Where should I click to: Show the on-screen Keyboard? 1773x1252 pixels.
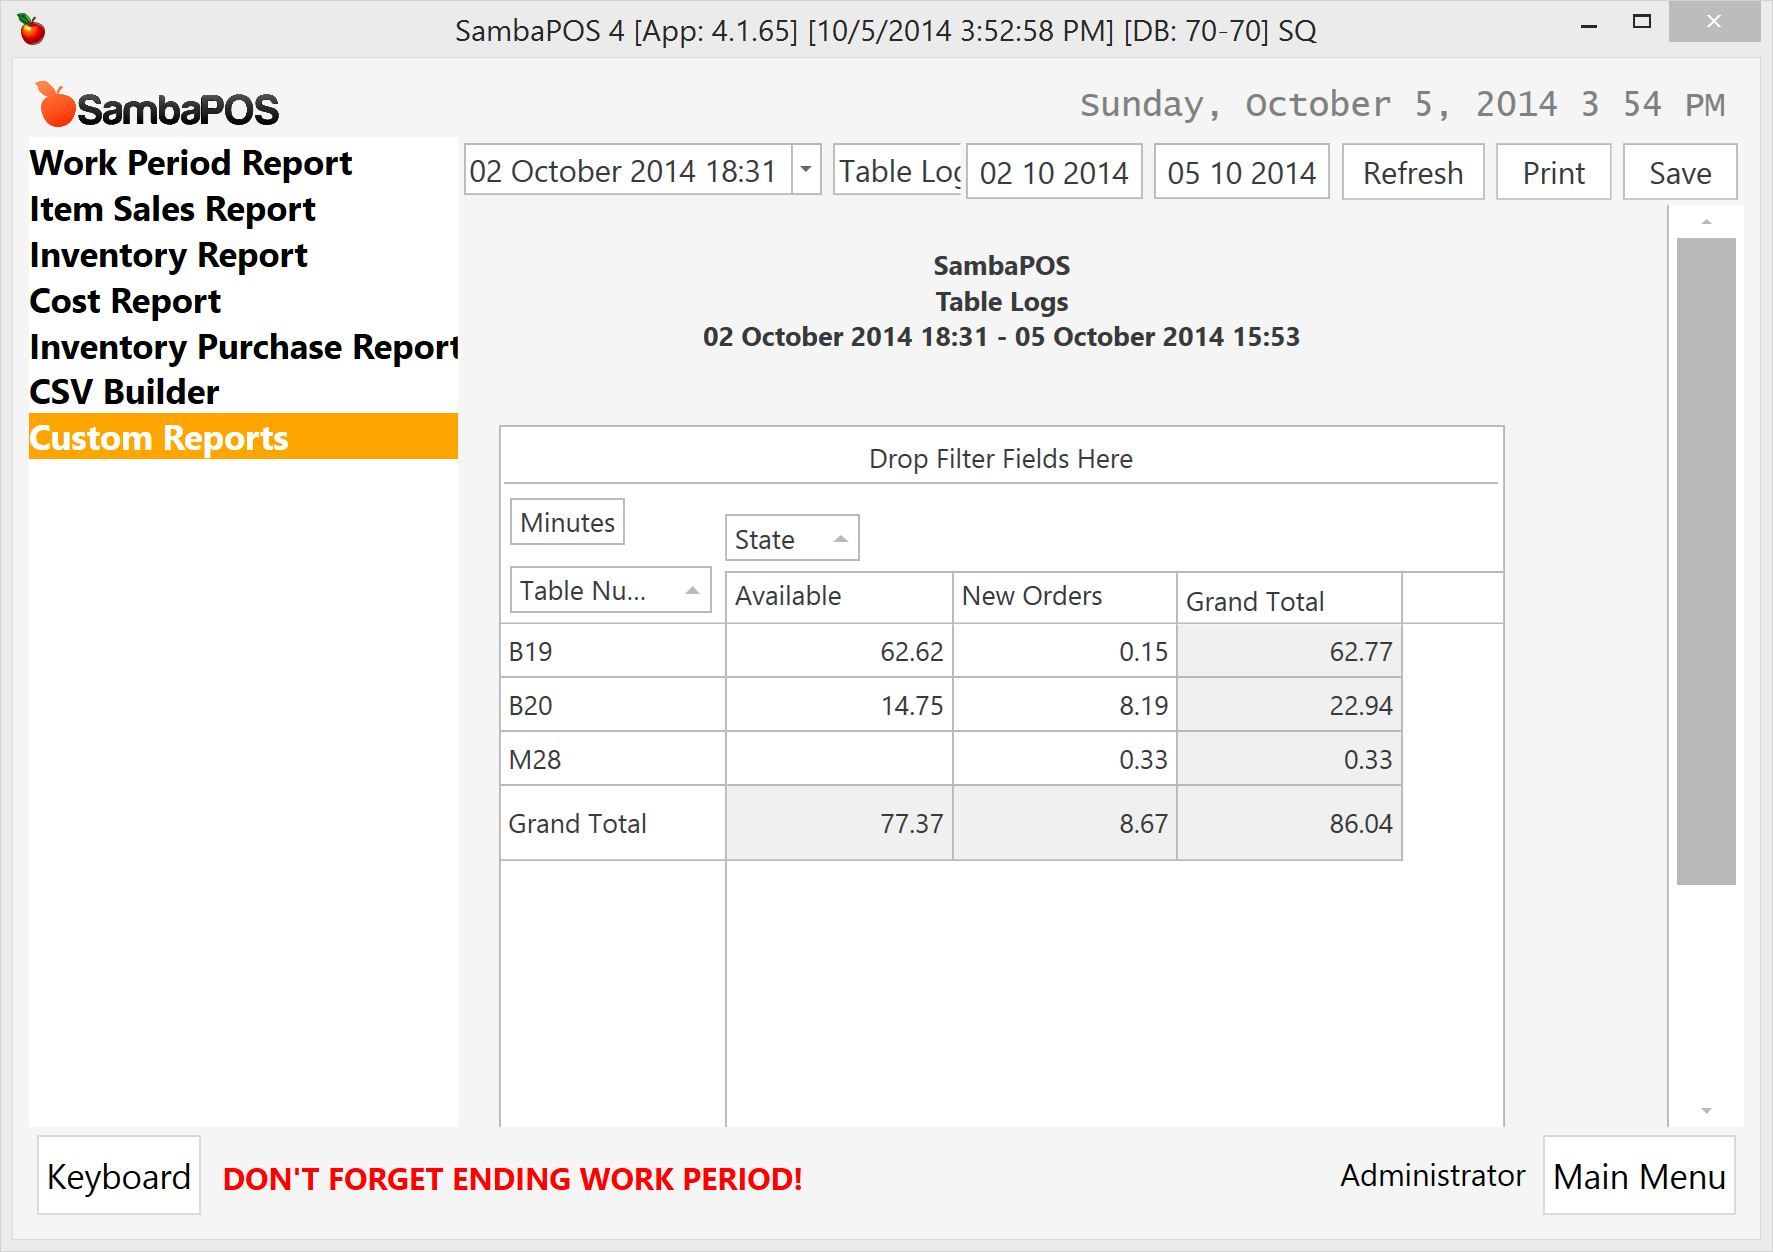[x=119, y=1176]
